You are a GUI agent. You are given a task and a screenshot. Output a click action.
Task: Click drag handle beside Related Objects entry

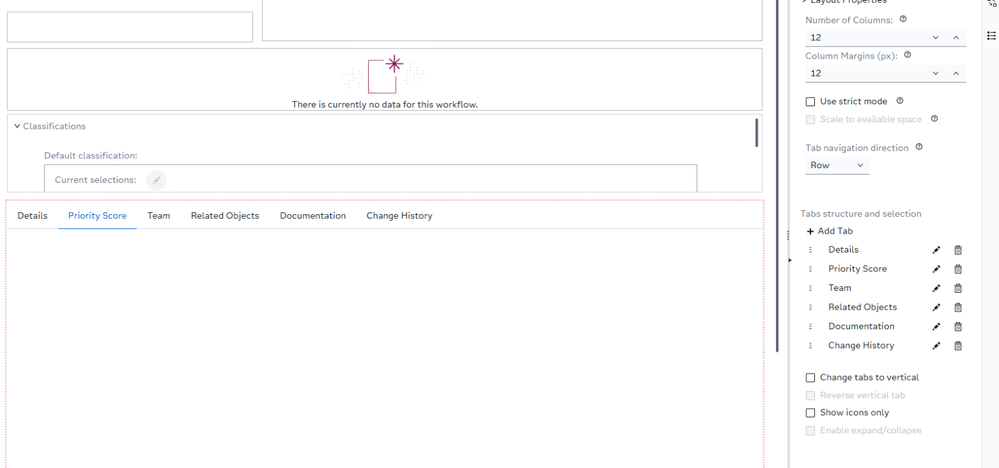[x=810, y=308]
